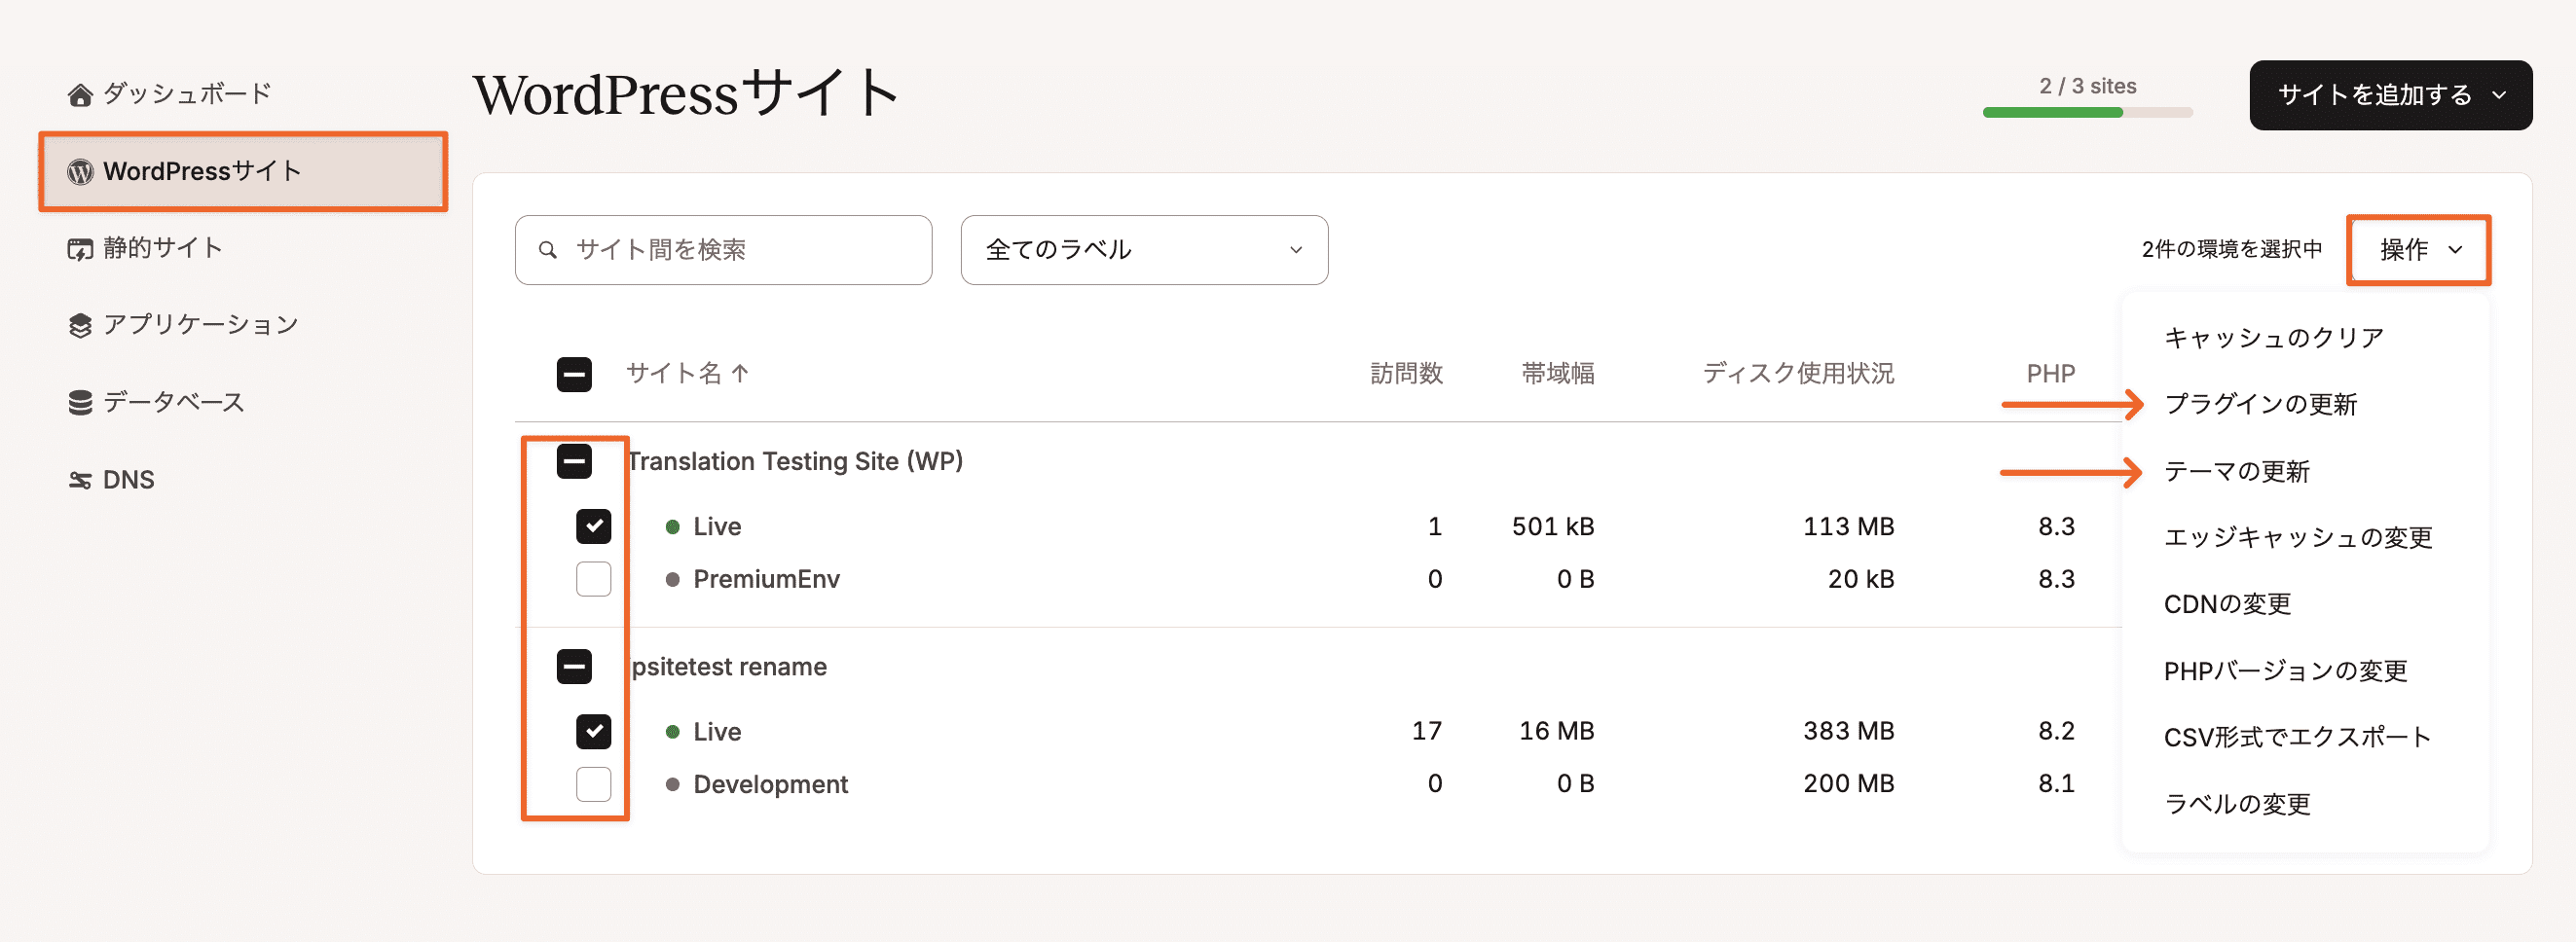Open PremiumEnv environment
2576x942 pixels.
tap(766, 580)
